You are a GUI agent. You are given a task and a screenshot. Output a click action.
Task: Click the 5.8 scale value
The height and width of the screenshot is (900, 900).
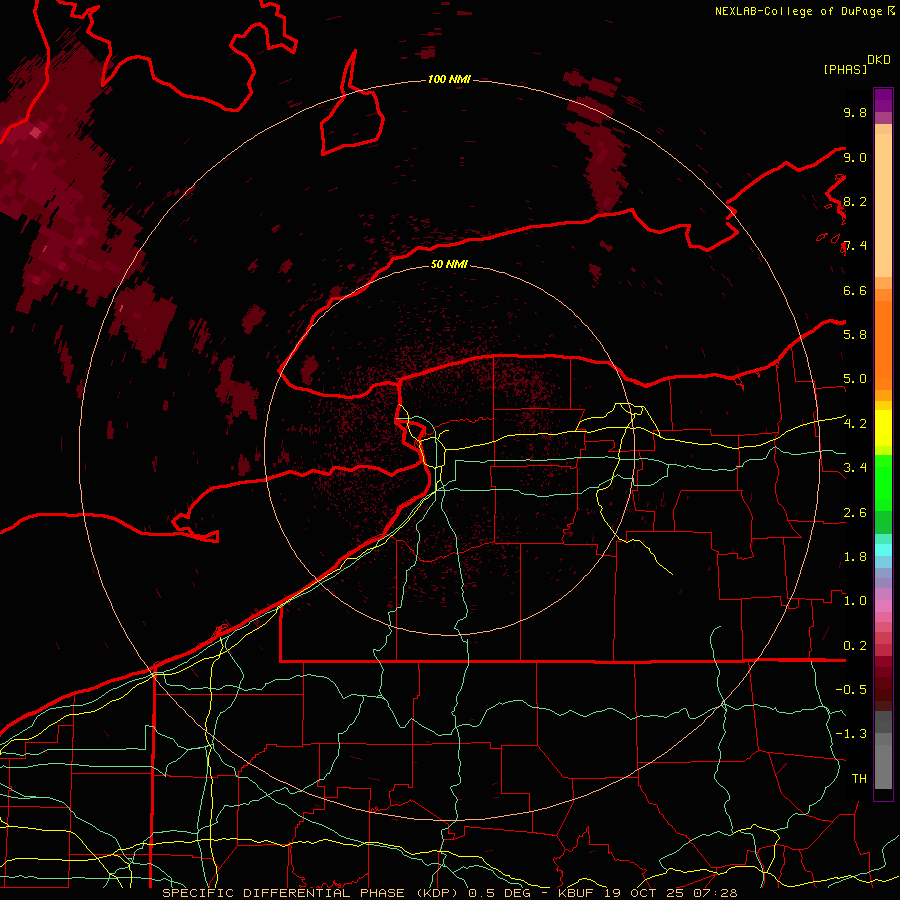pos(855,334)
